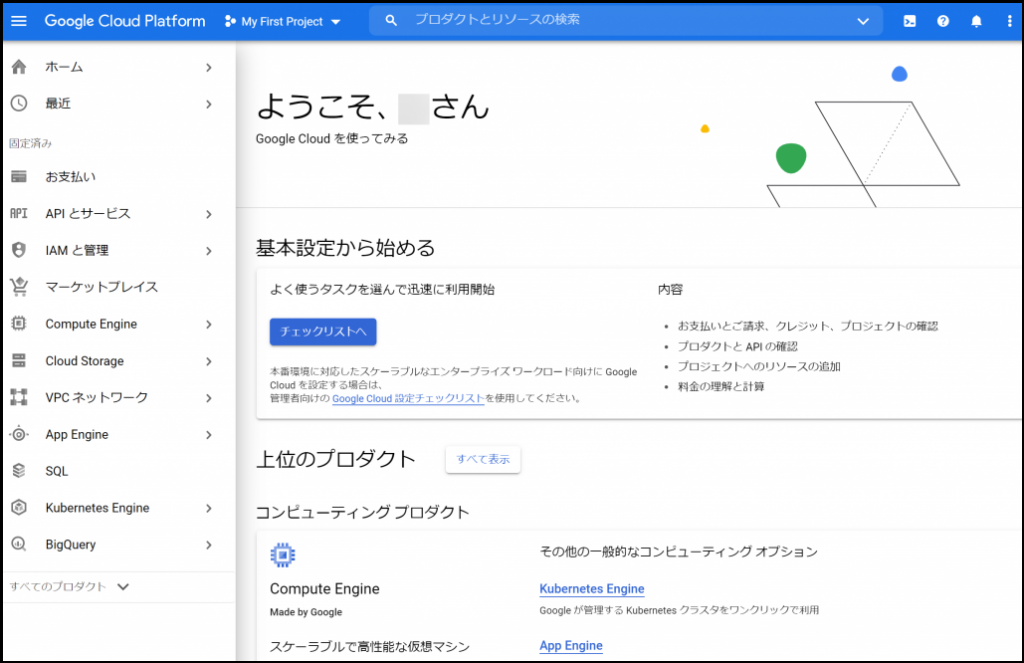Expand API とサービス submenu chevron
This screenshot has width=1024, height=663.
(209, 214)
